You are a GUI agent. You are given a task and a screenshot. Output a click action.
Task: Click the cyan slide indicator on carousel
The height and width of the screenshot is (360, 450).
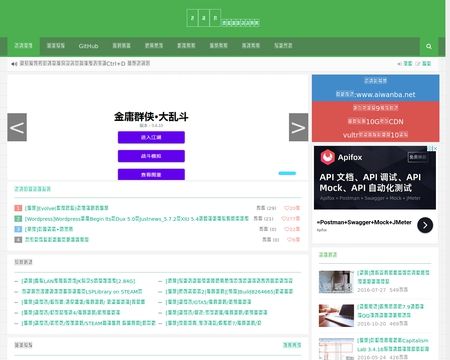click(287, 173)
